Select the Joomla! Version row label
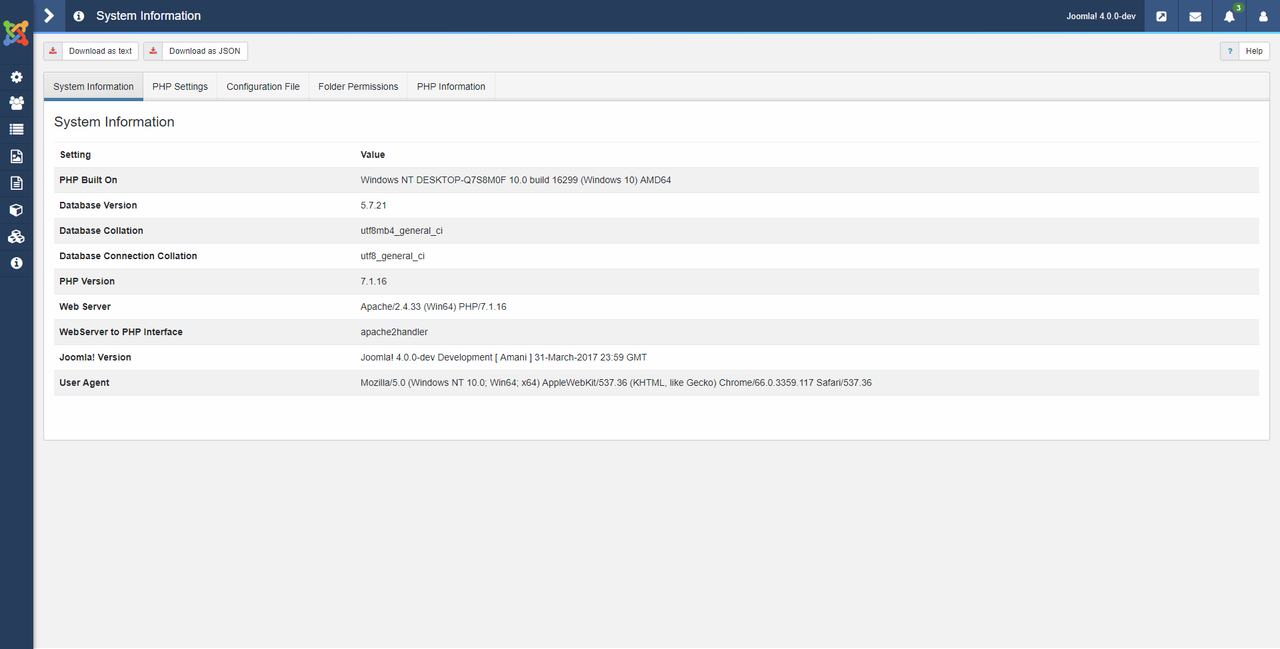The image size is (1280, 649). click(x=95, y=357)
